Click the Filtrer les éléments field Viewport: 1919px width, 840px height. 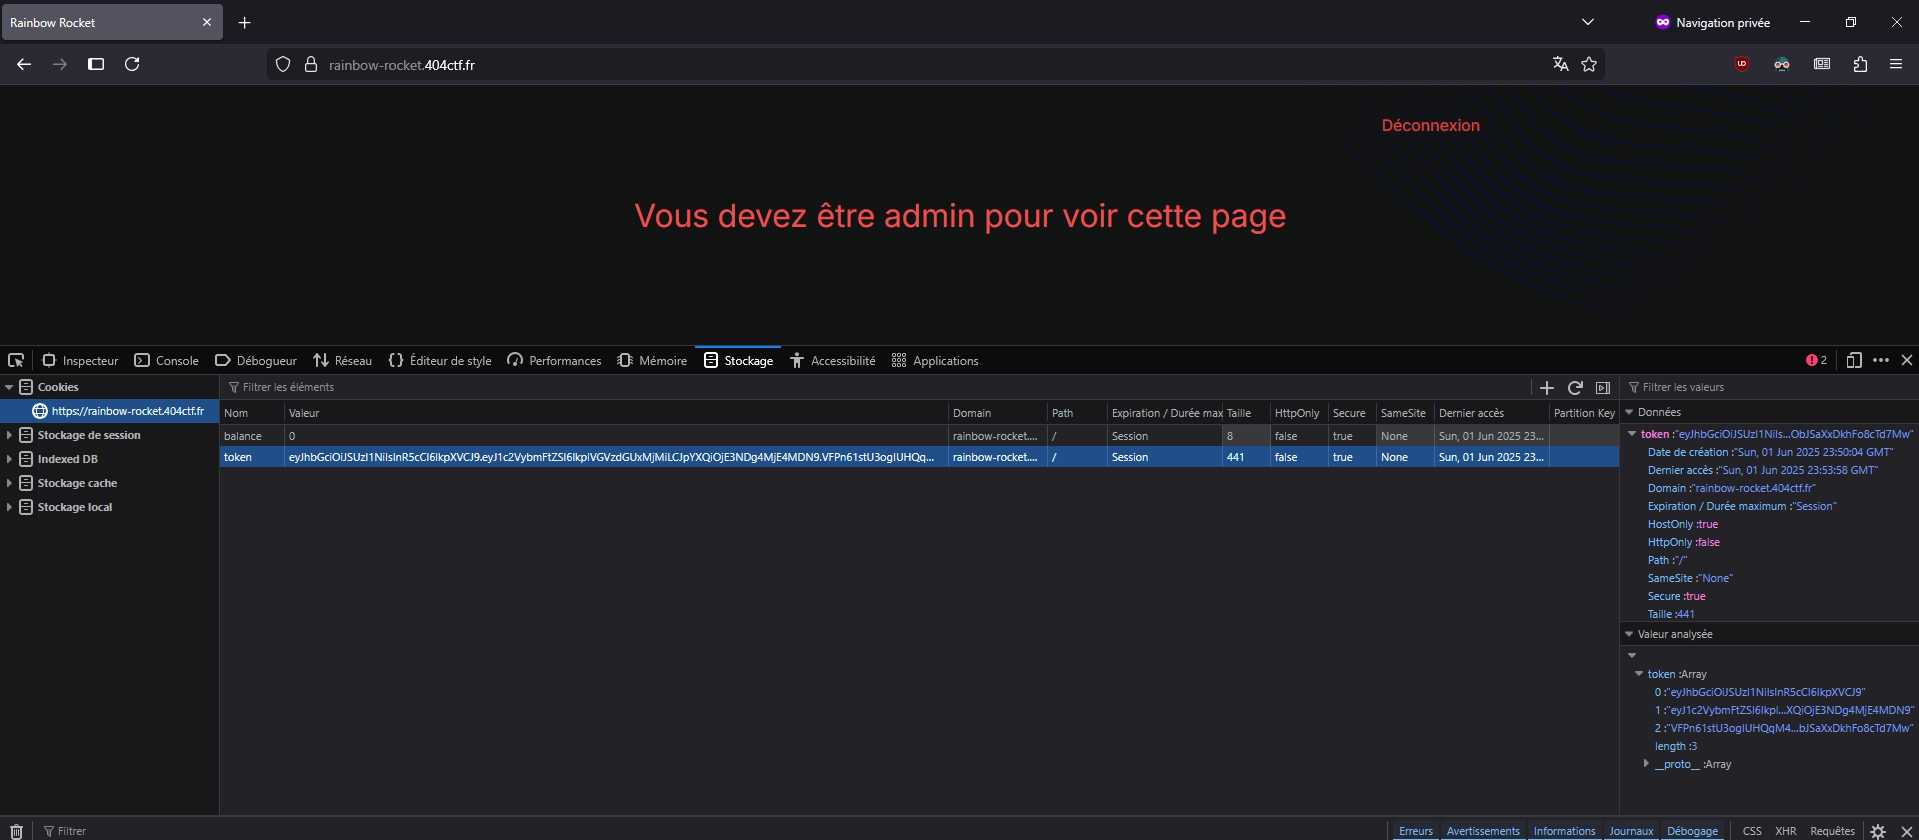[x=875, y=387]
